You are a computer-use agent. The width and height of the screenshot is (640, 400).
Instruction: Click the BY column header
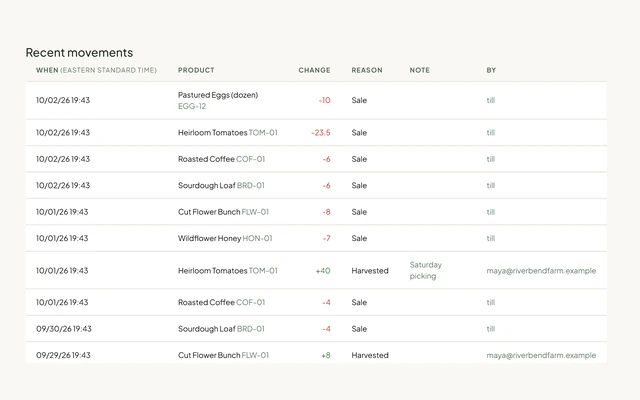[x=491, y=70]
